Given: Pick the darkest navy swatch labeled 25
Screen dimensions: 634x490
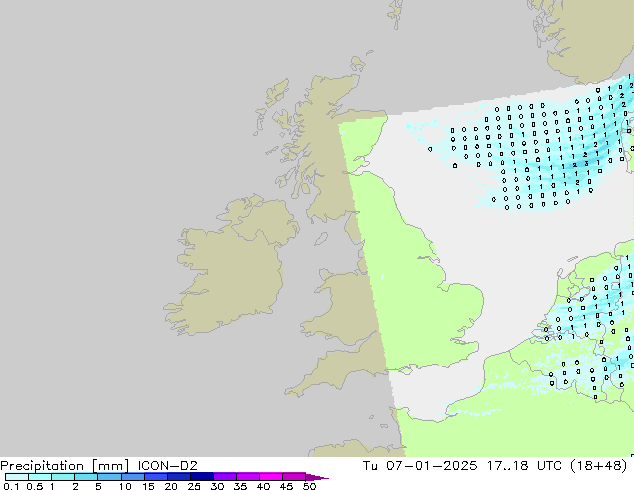Looking at the screenshot, I should [x=202, y=477].
